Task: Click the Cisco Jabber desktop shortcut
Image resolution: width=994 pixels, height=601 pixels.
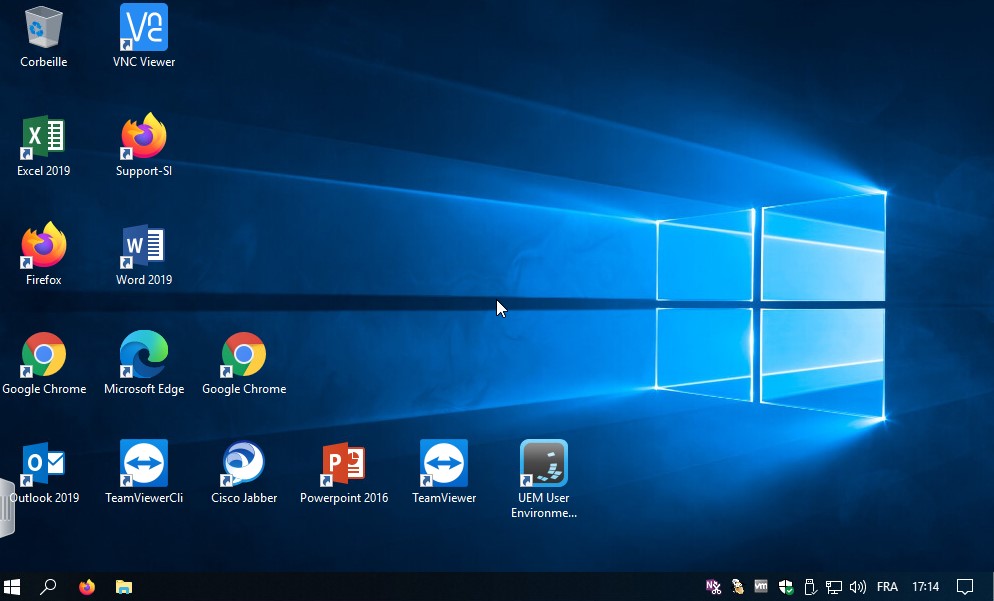Action: coord(244,465)
